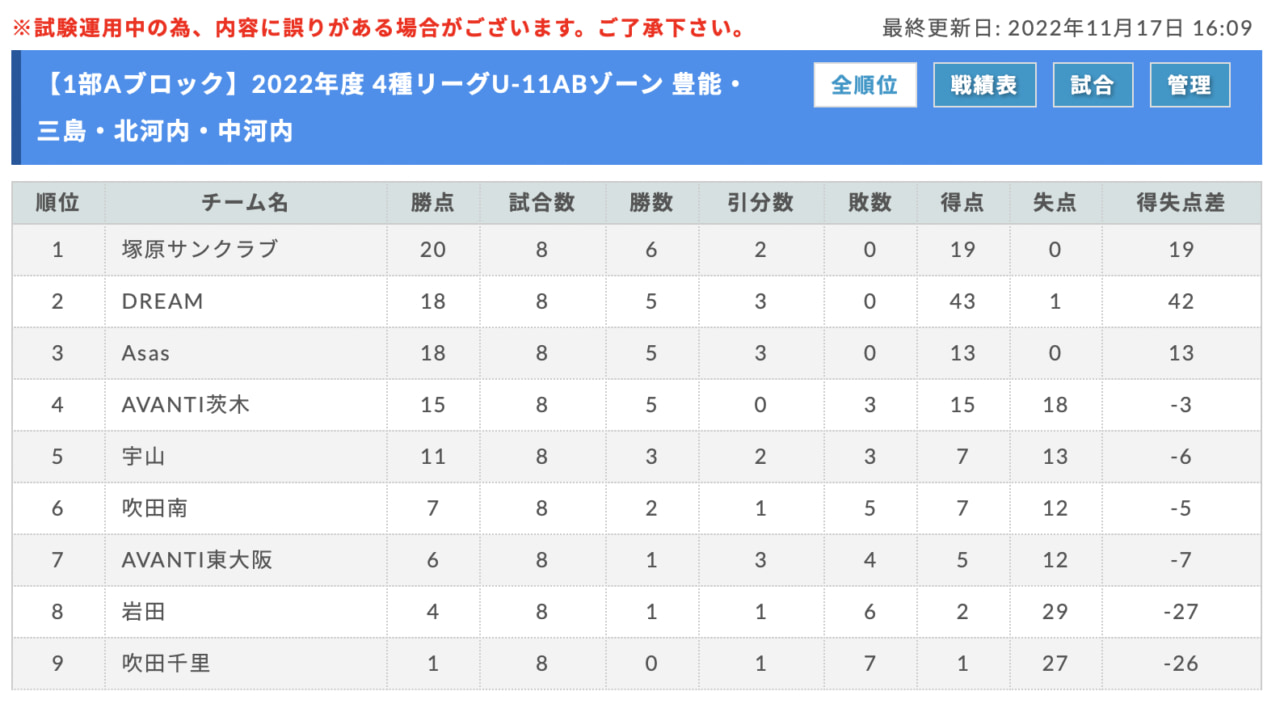Image resolution: width=1280 pixels, height=708 pixels.
Task: Click the 試合数 column header
Action: [541, 203]
